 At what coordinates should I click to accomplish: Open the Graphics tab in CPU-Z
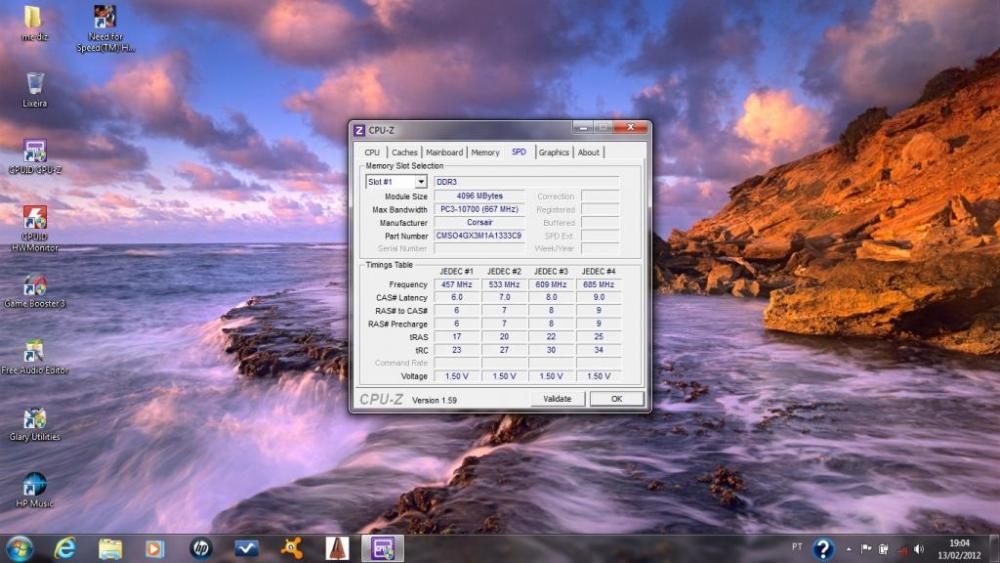pyautogui.click(x=553, y=153)
